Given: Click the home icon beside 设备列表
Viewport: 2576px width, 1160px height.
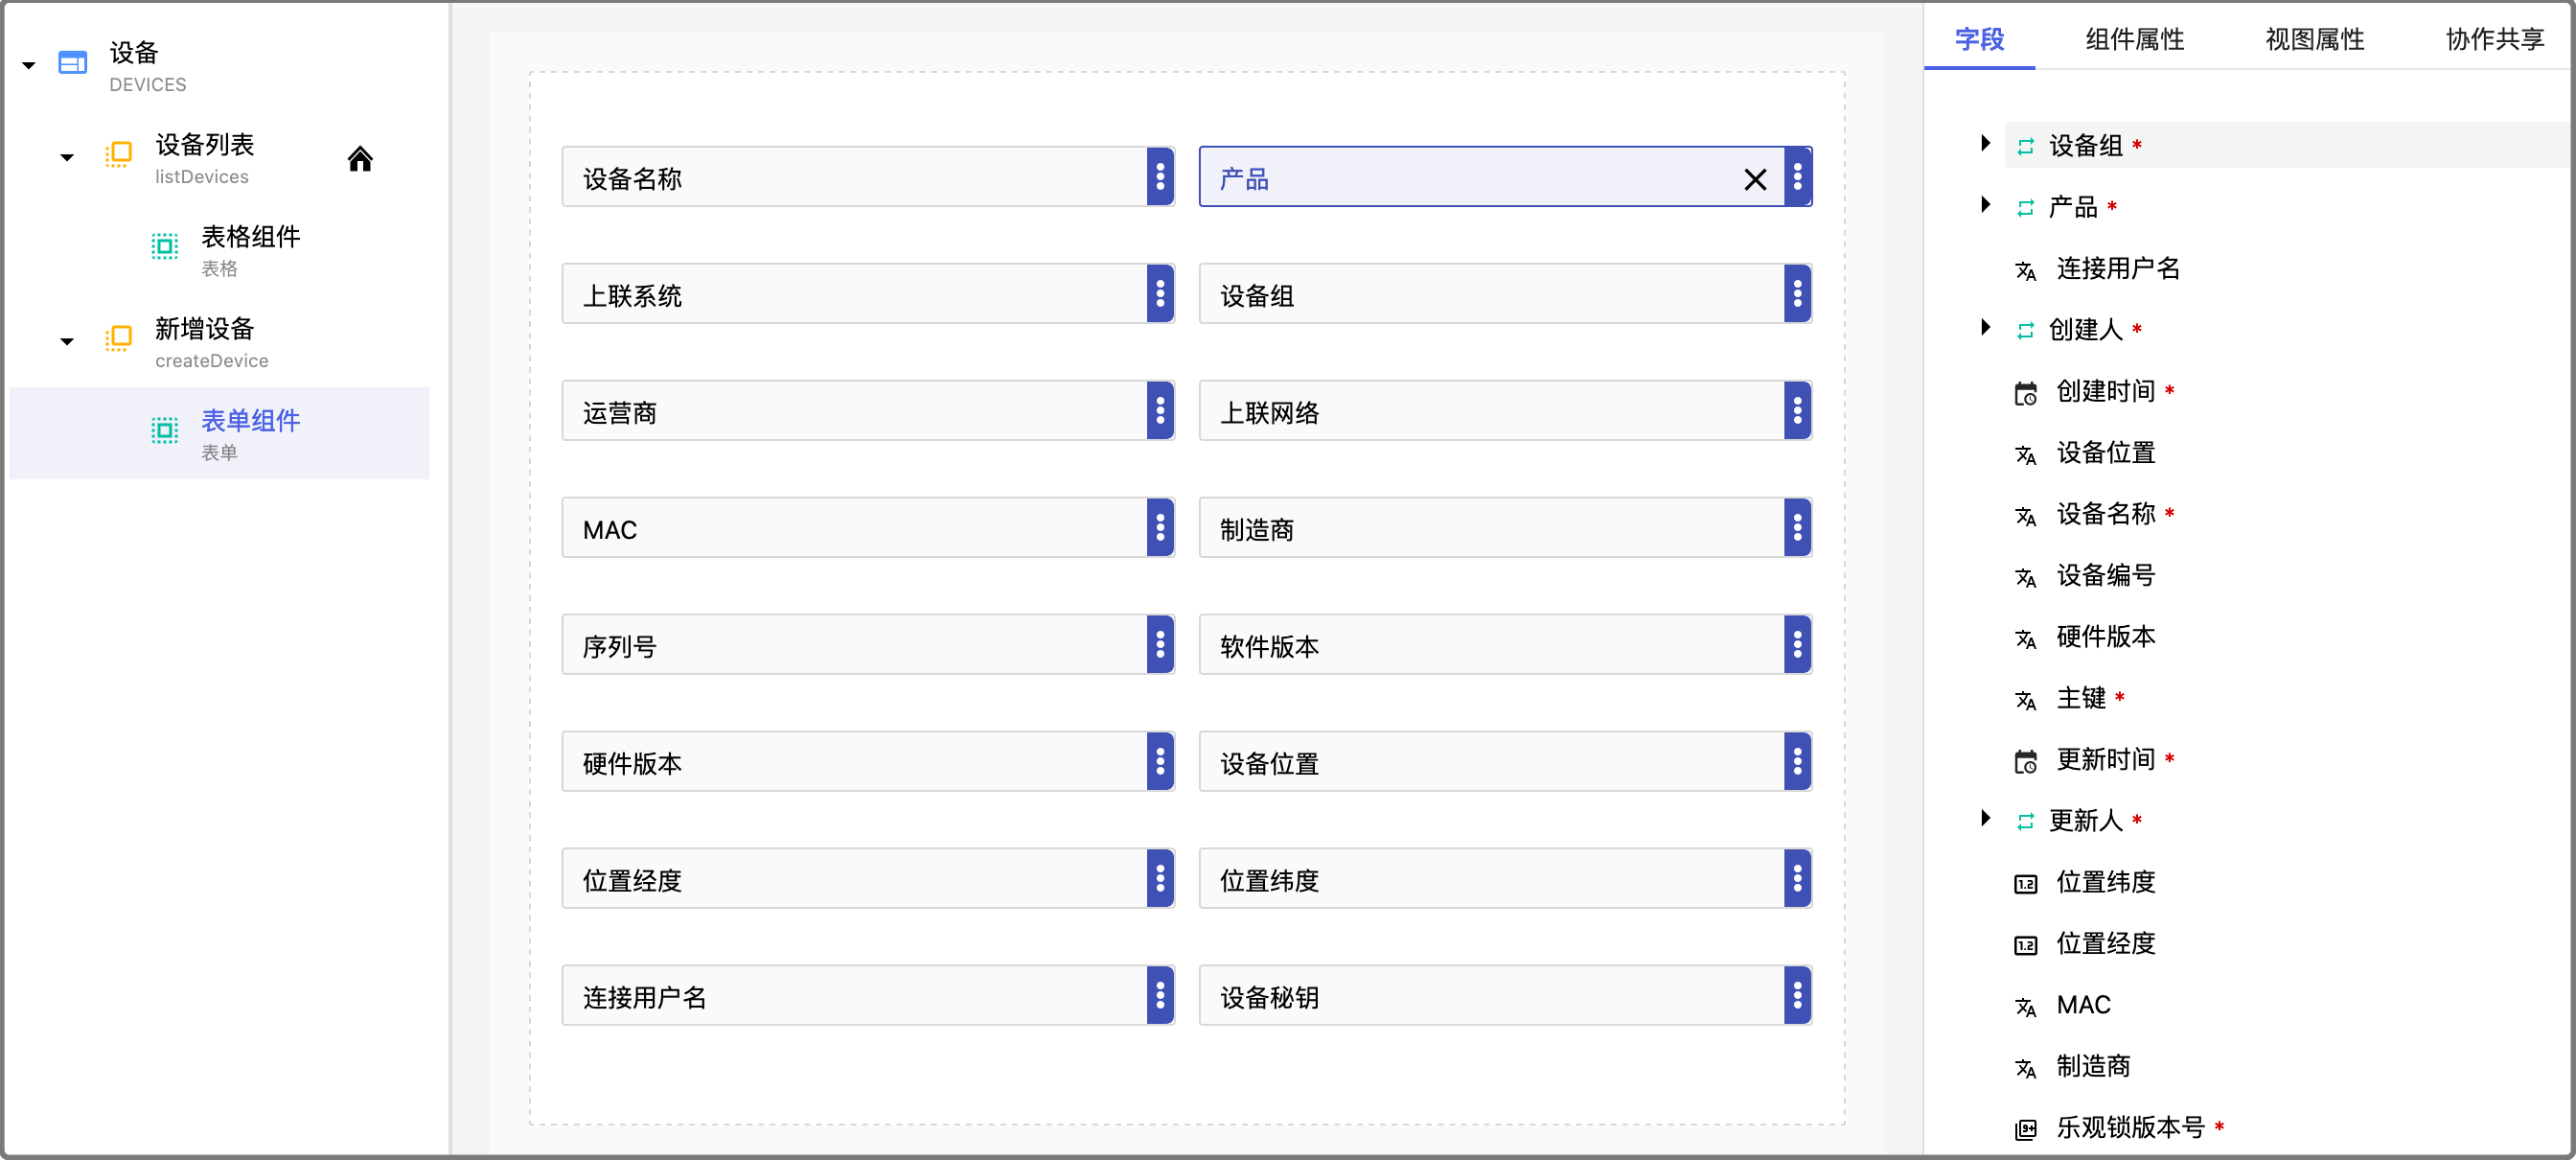Looking at the screenshot, I should coord(360,159).
